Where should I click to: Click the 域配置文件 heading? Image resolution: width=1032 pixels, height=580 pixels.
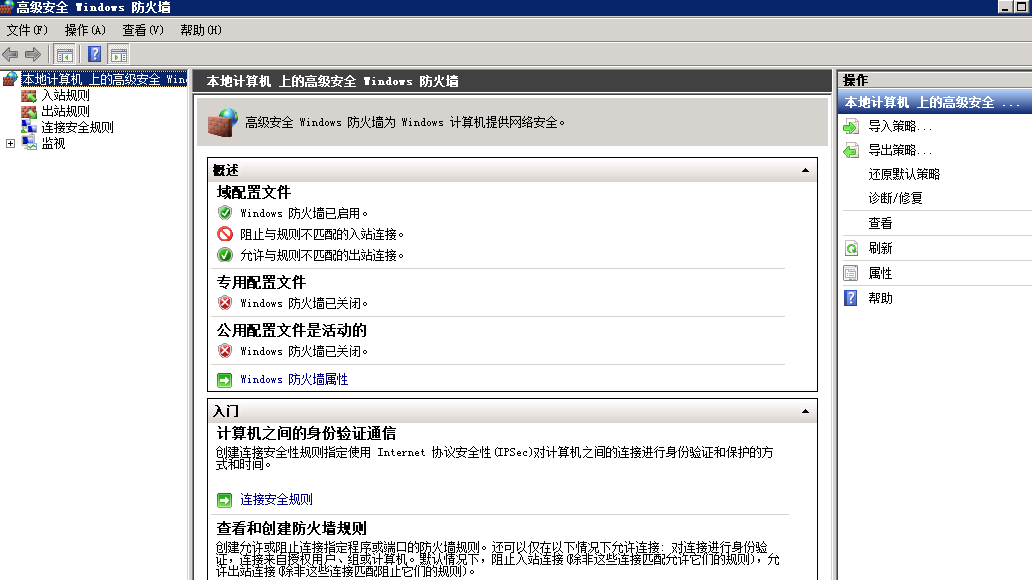coord(253,192)
